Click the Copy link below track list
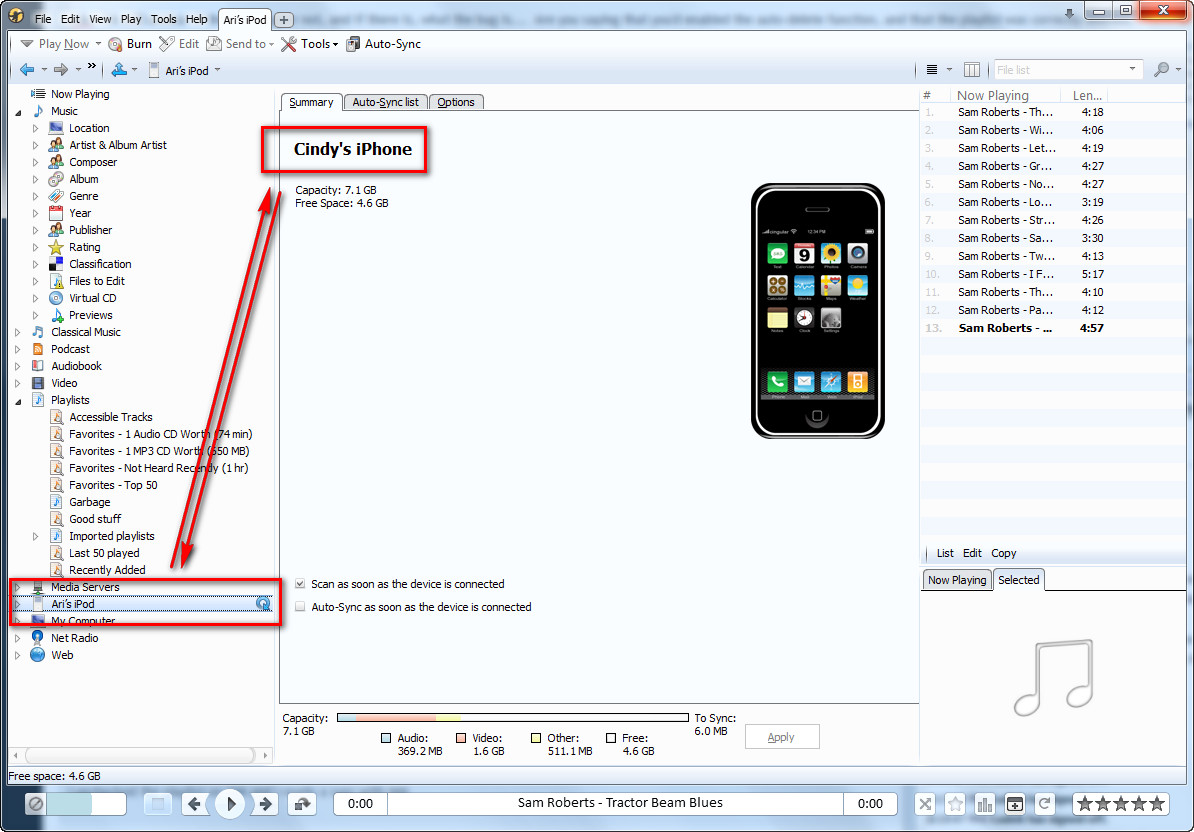The height and width of the screenshot is (832, 1194). pyautogui.click(x=1004, y=553)
